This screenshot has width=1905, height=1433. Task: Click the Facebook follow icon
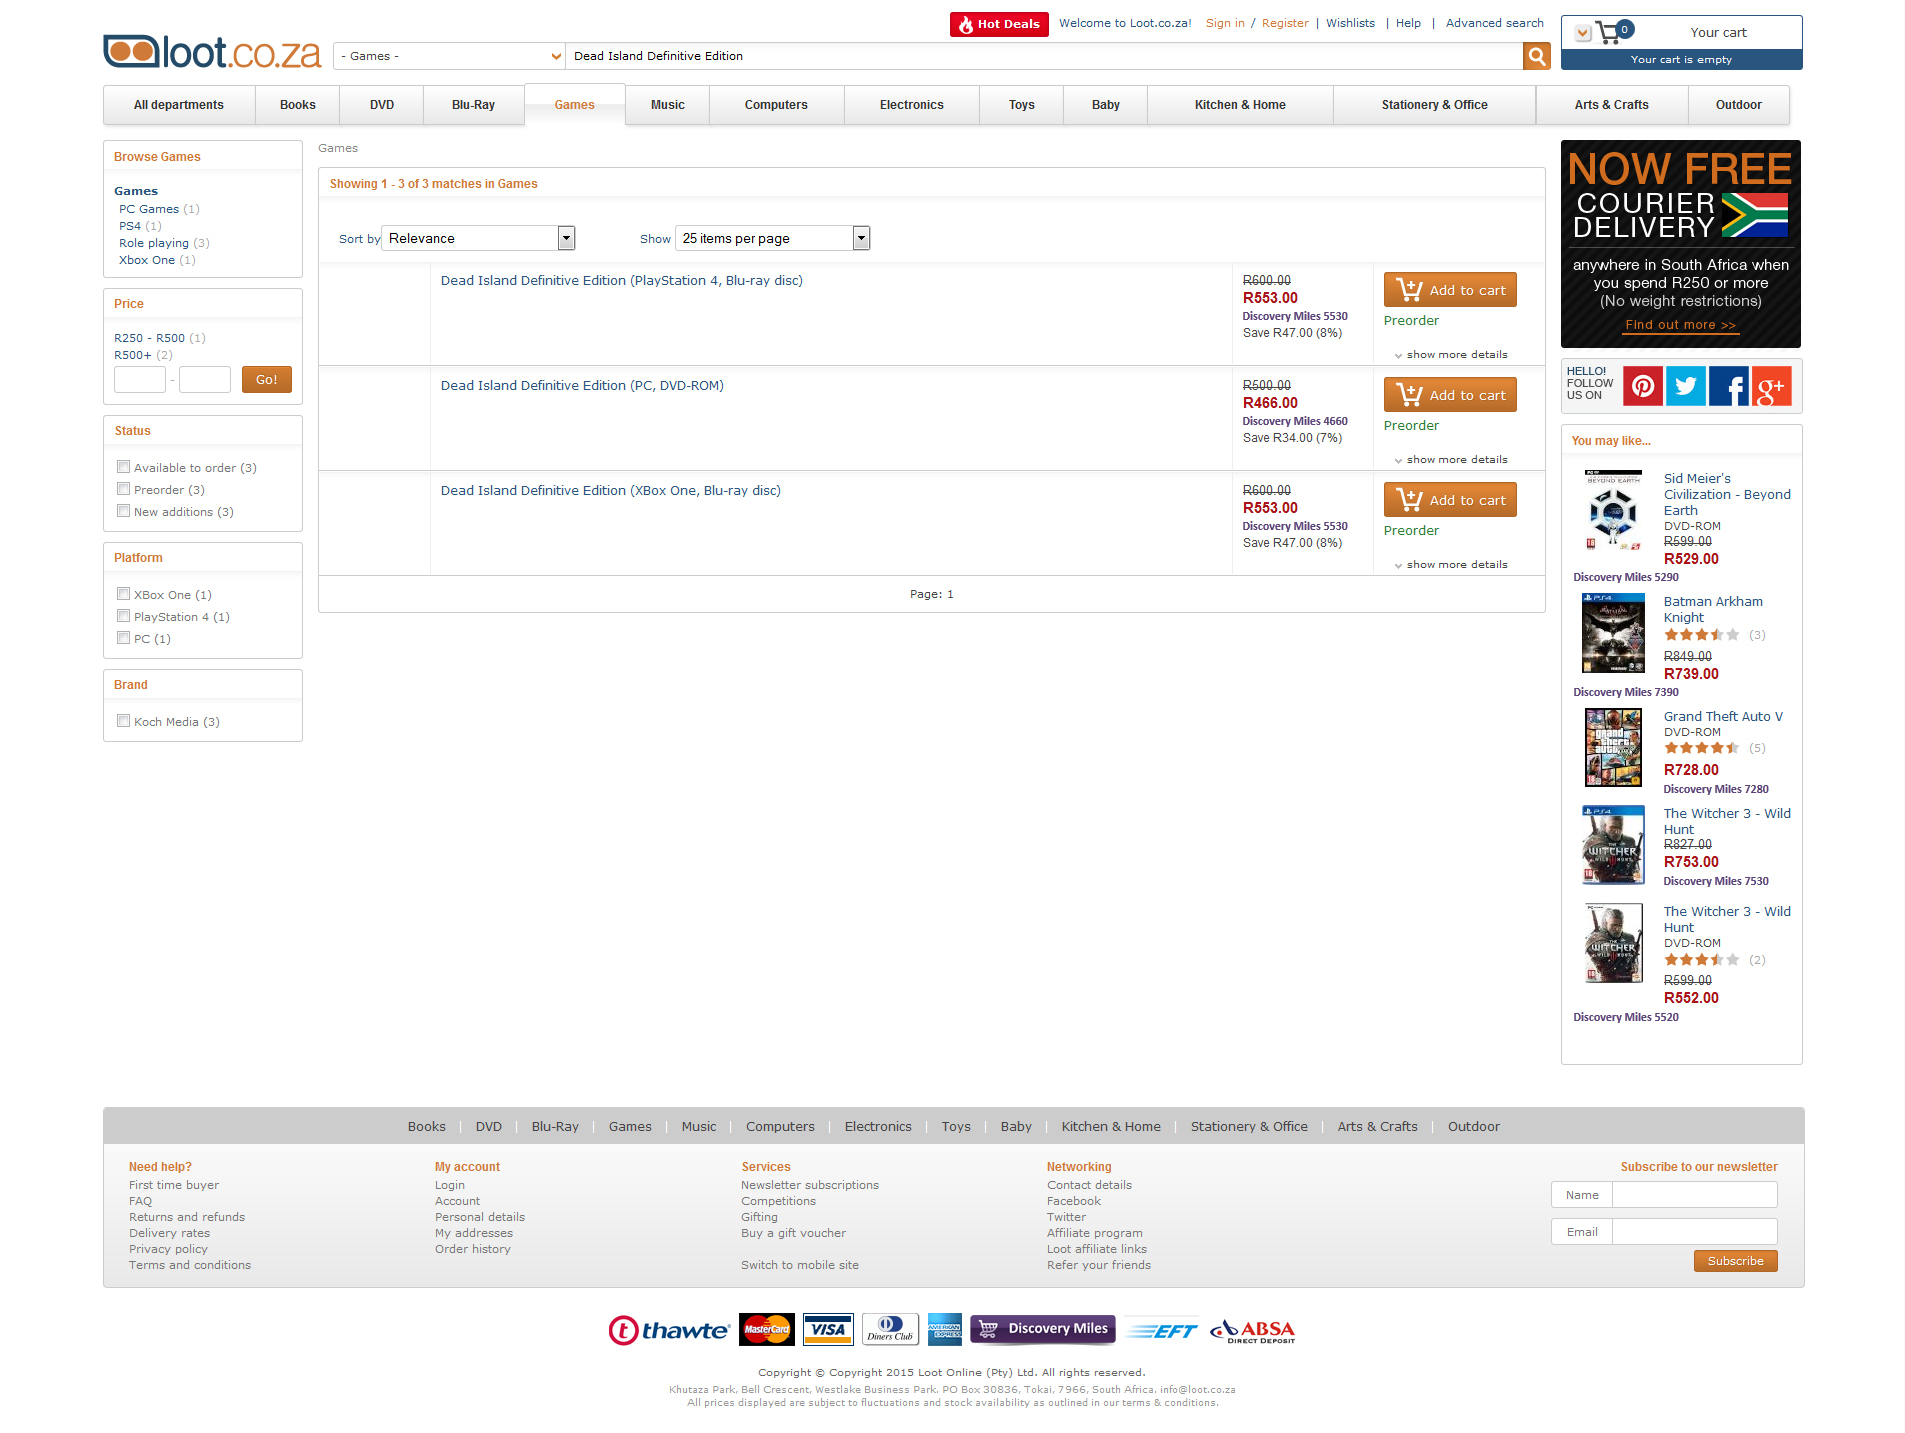click(1728, 386)
